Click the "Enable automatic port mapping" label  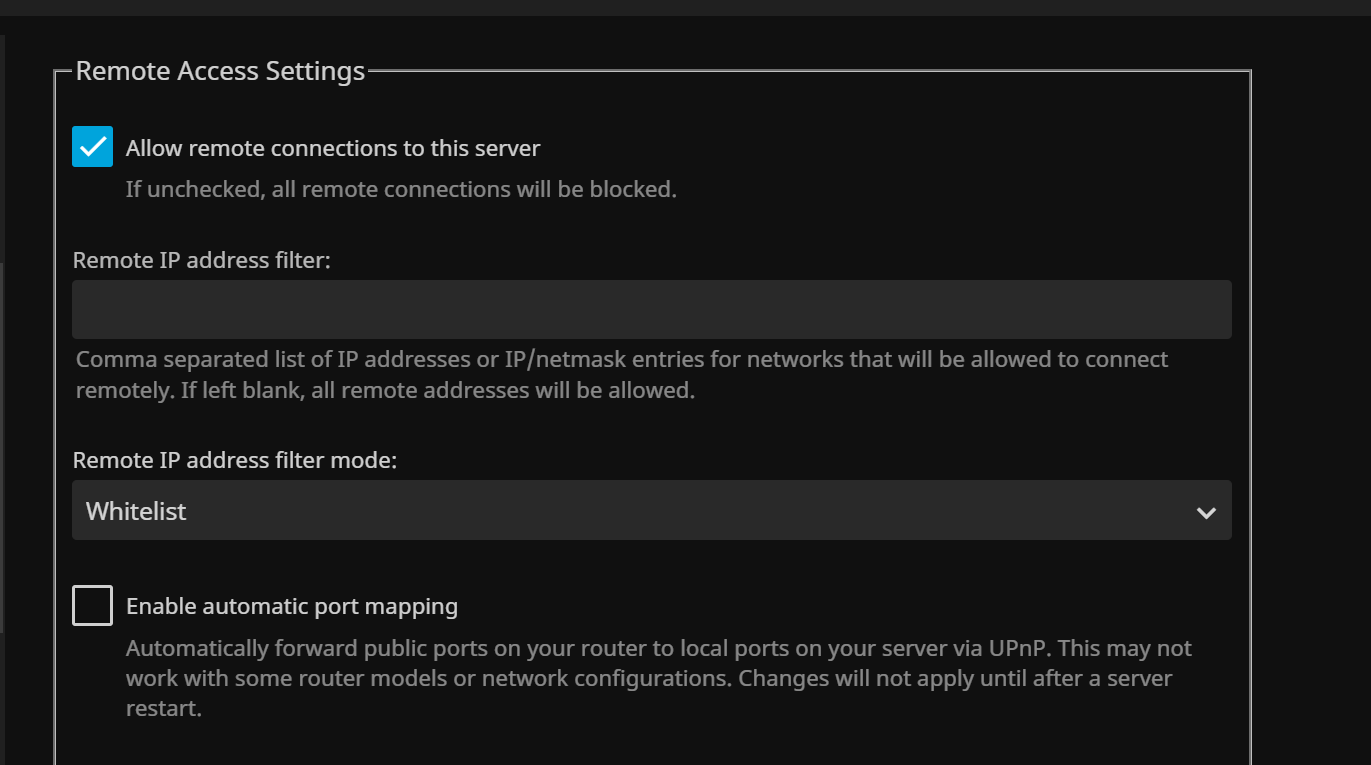[292, 606]
